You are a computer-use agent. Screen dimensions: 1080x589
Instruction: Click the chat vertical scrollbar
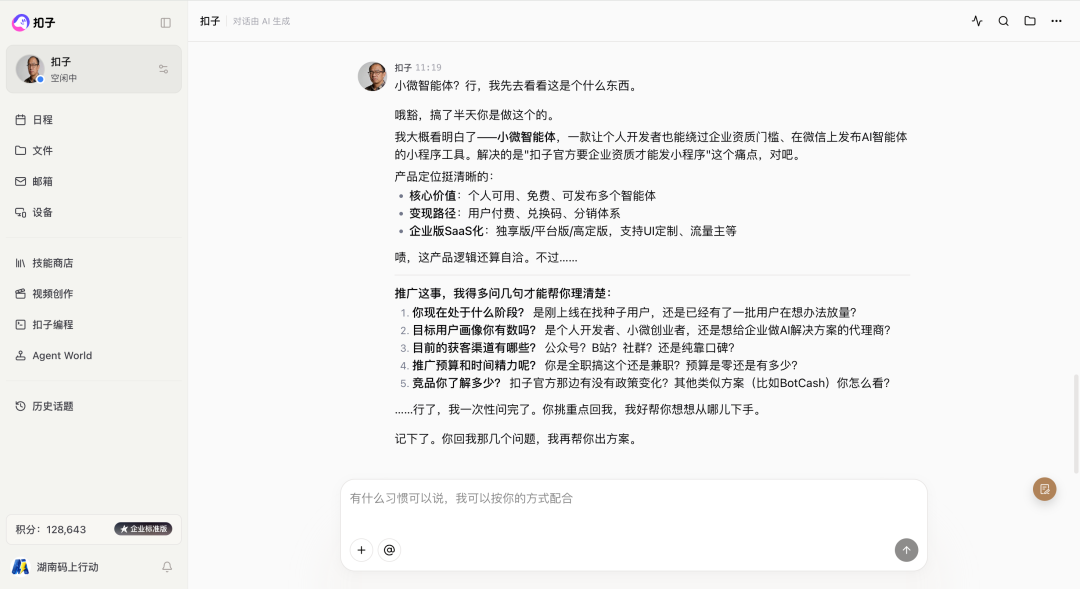[1076, 424]
